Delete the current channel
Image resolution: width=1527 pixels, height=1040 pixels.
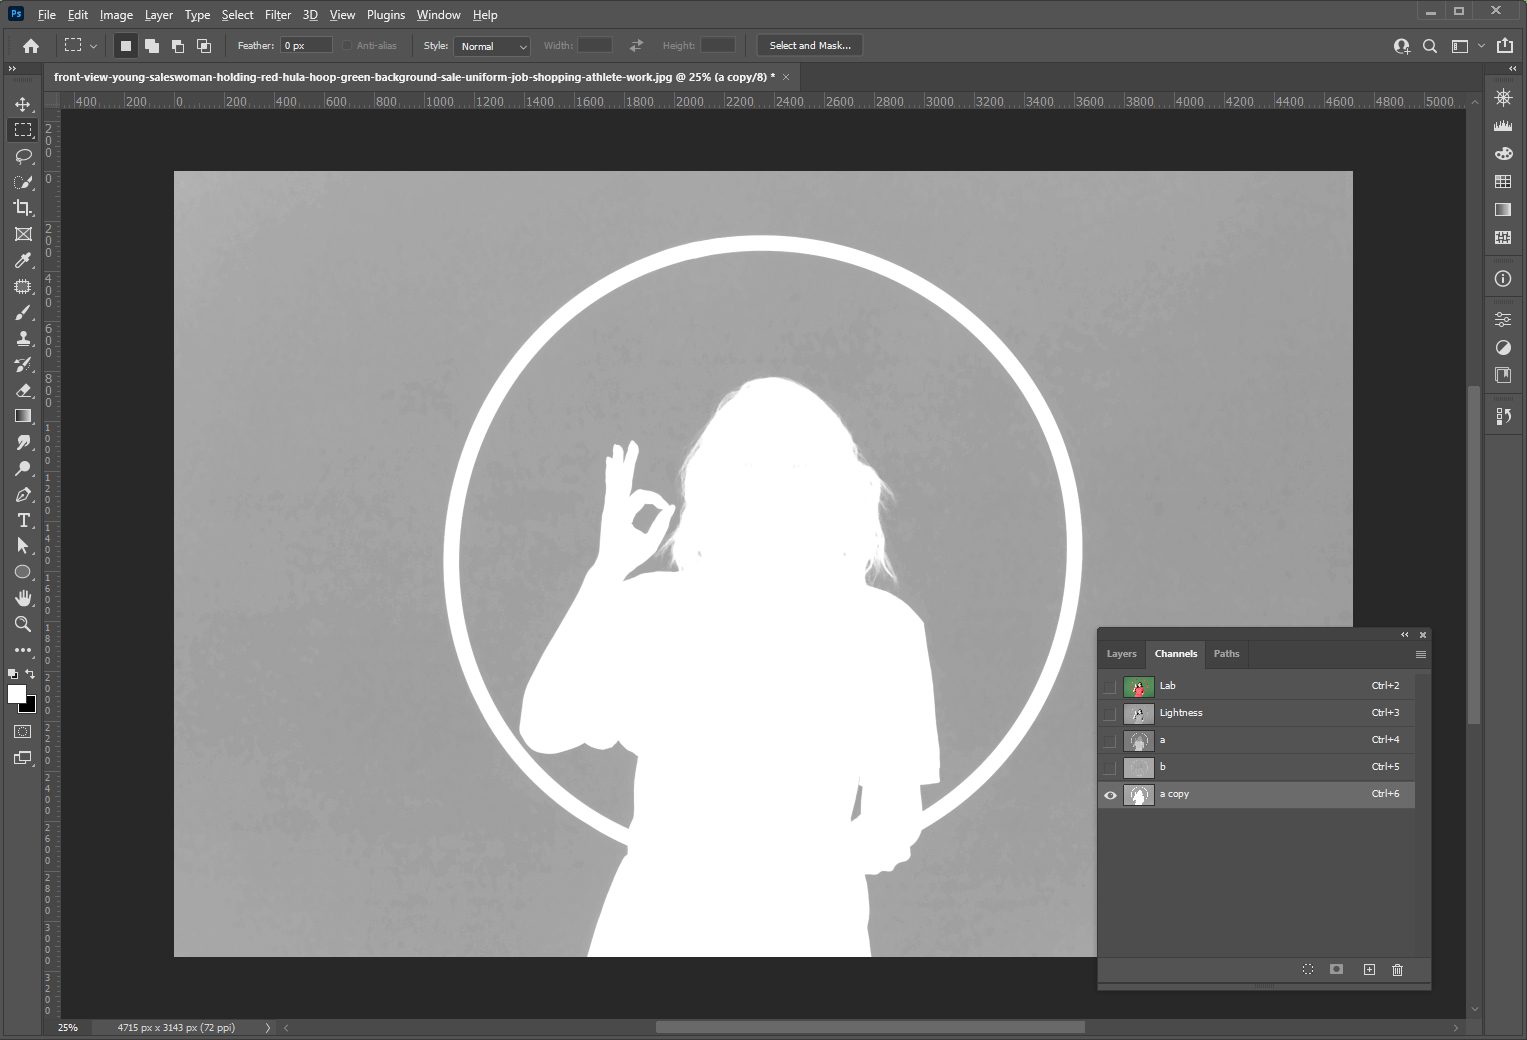pos(1397,969)
